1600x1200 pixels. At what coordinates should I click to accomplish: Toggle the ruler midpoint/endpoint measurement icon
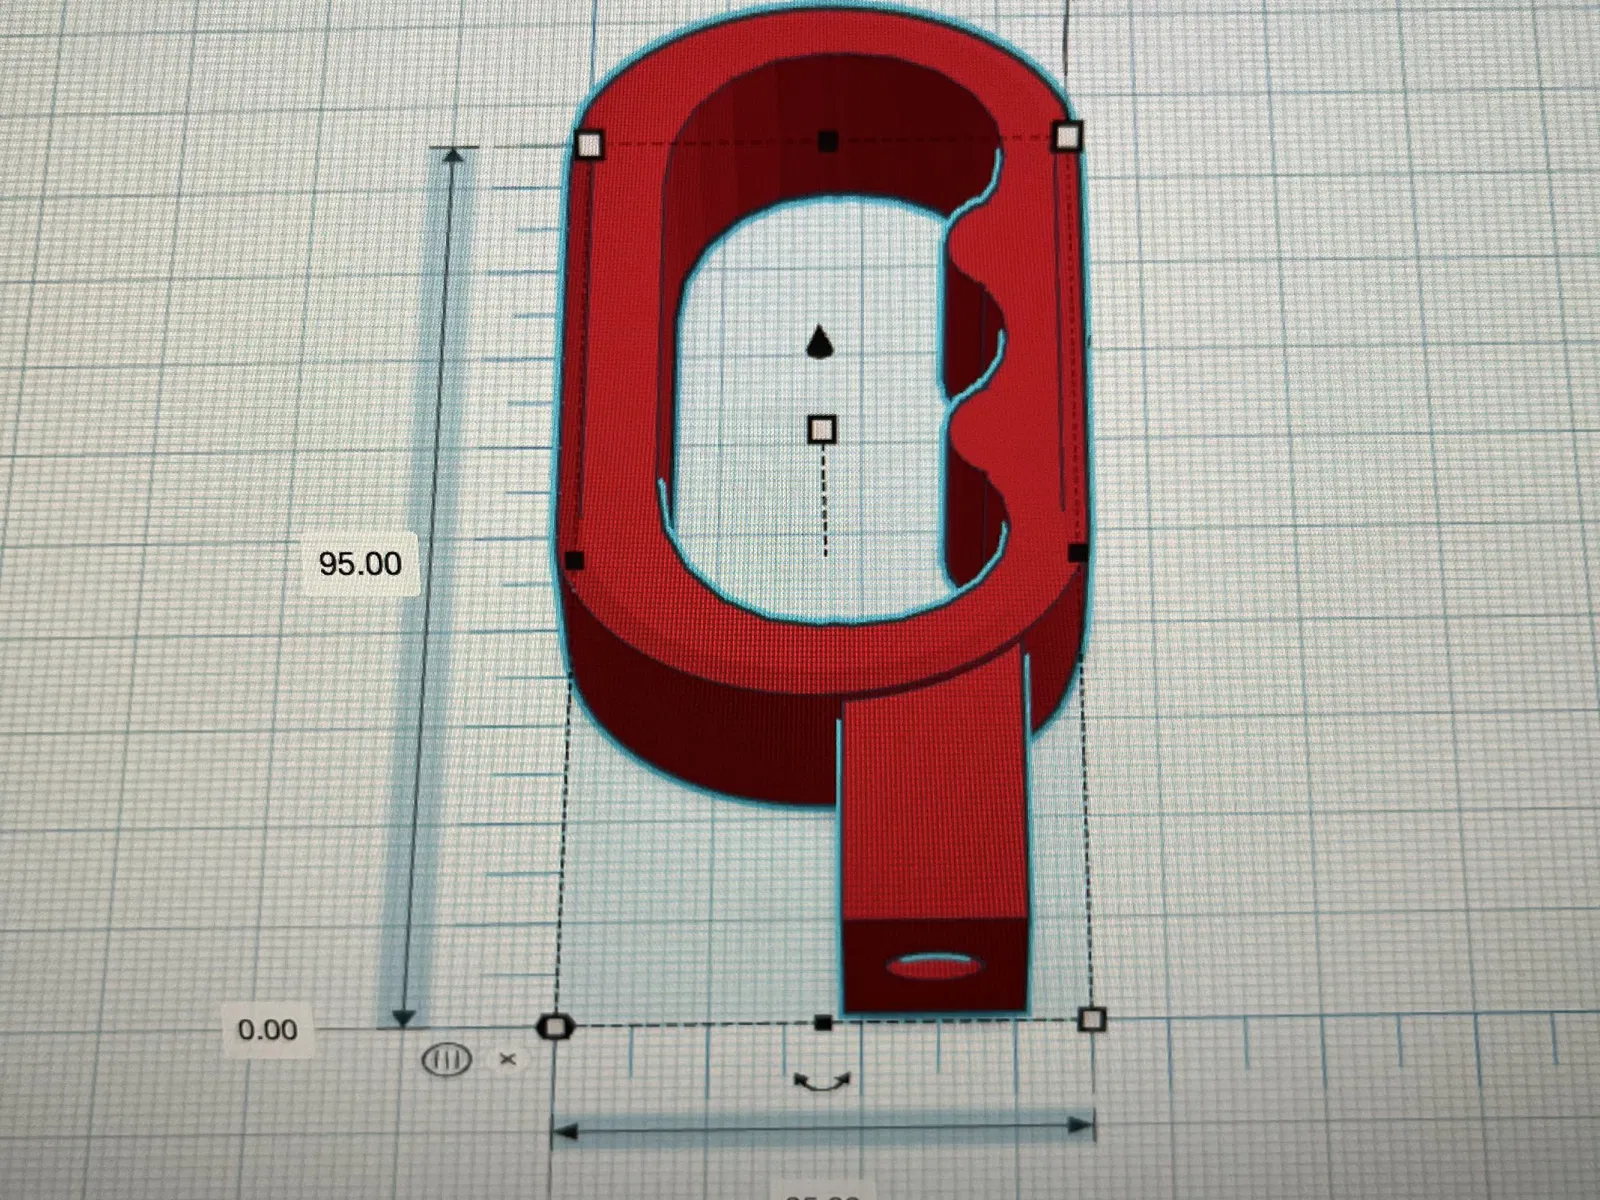click(446, 1058)
